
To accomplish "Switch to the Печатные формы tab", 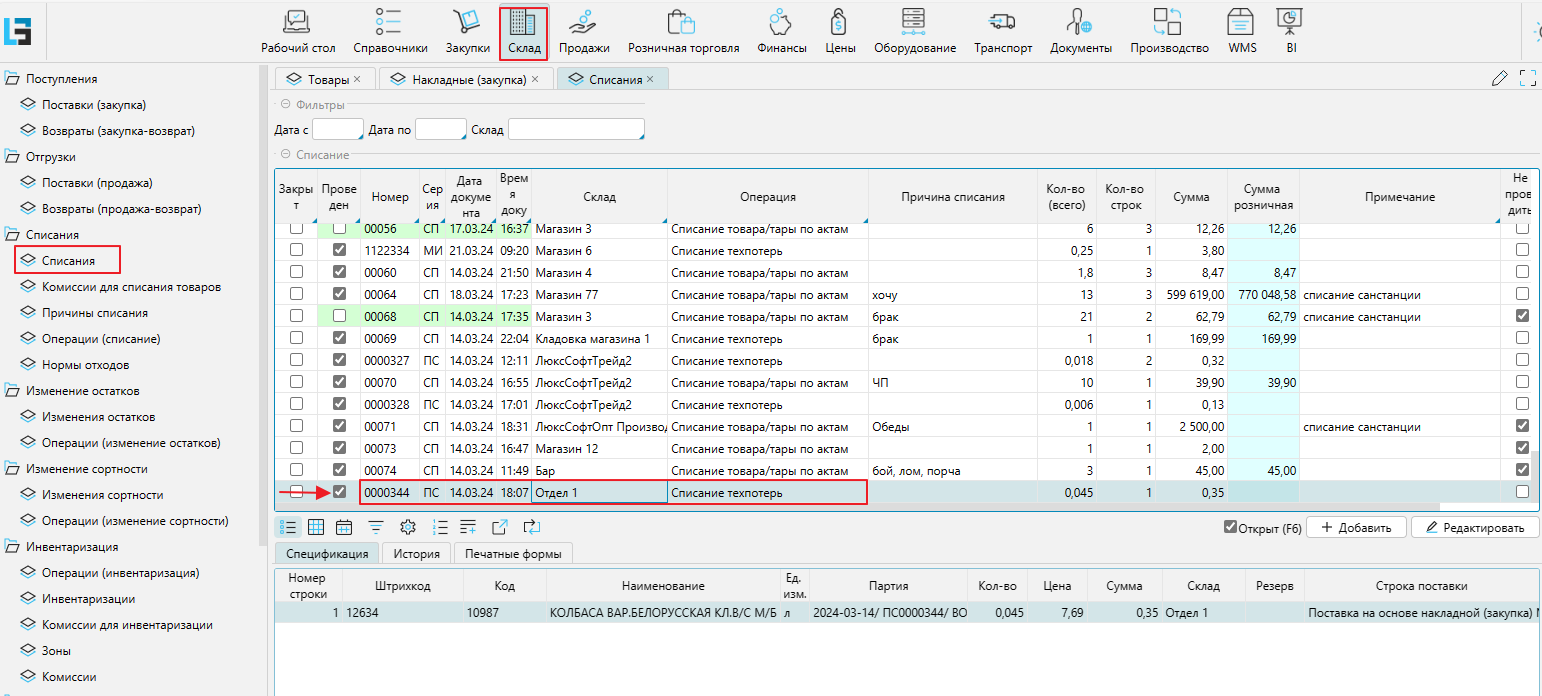I will (x=513, y=554).
